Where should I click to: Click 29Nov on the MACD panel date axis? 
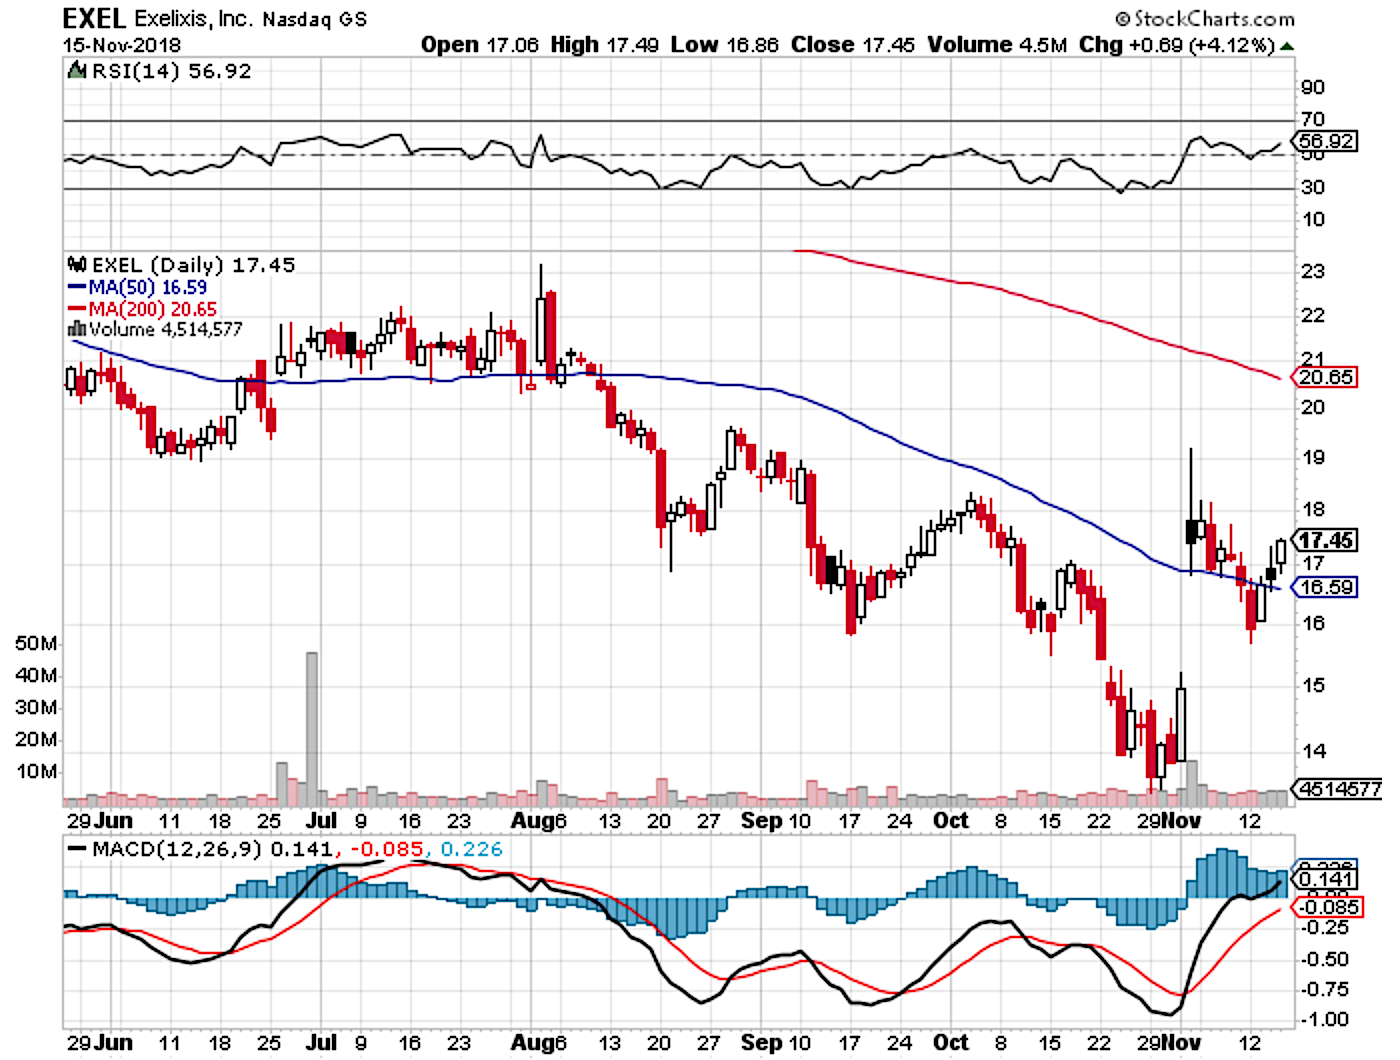[1168, 1042]
